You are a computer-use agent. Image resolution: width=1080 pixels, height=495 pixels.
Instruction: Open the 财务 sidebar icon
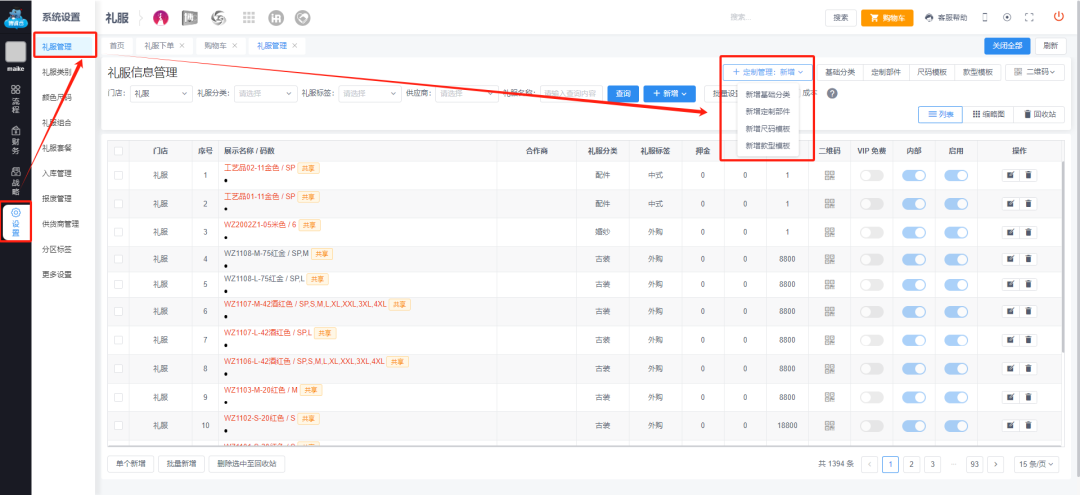[15, 138]
